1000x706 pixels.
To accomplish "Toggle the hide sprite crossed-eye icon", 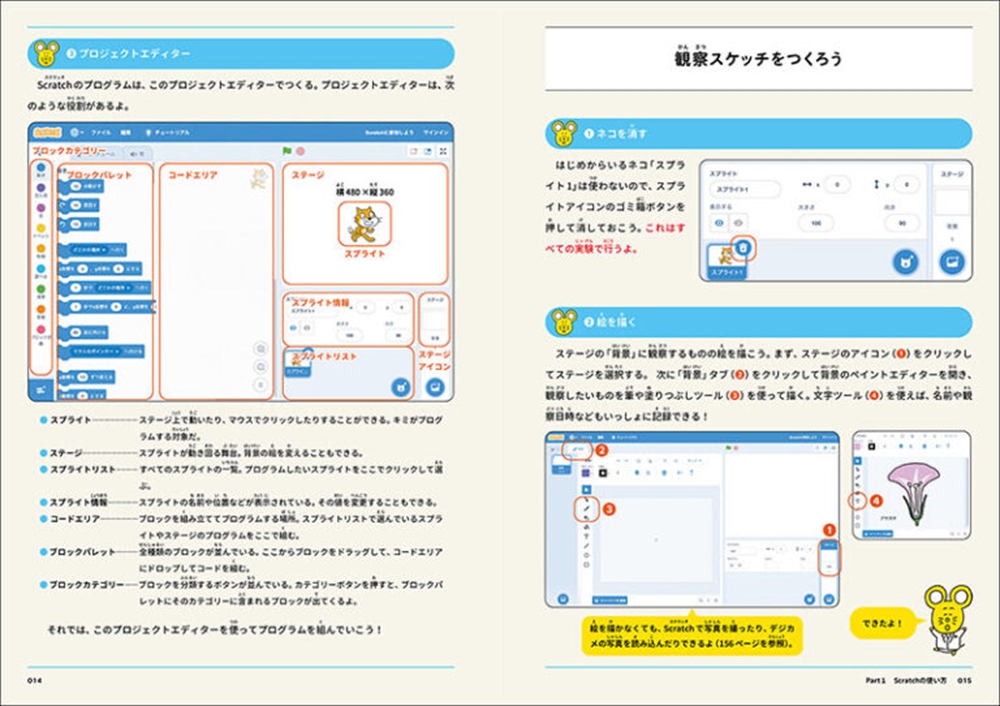I will coord(738,224).
